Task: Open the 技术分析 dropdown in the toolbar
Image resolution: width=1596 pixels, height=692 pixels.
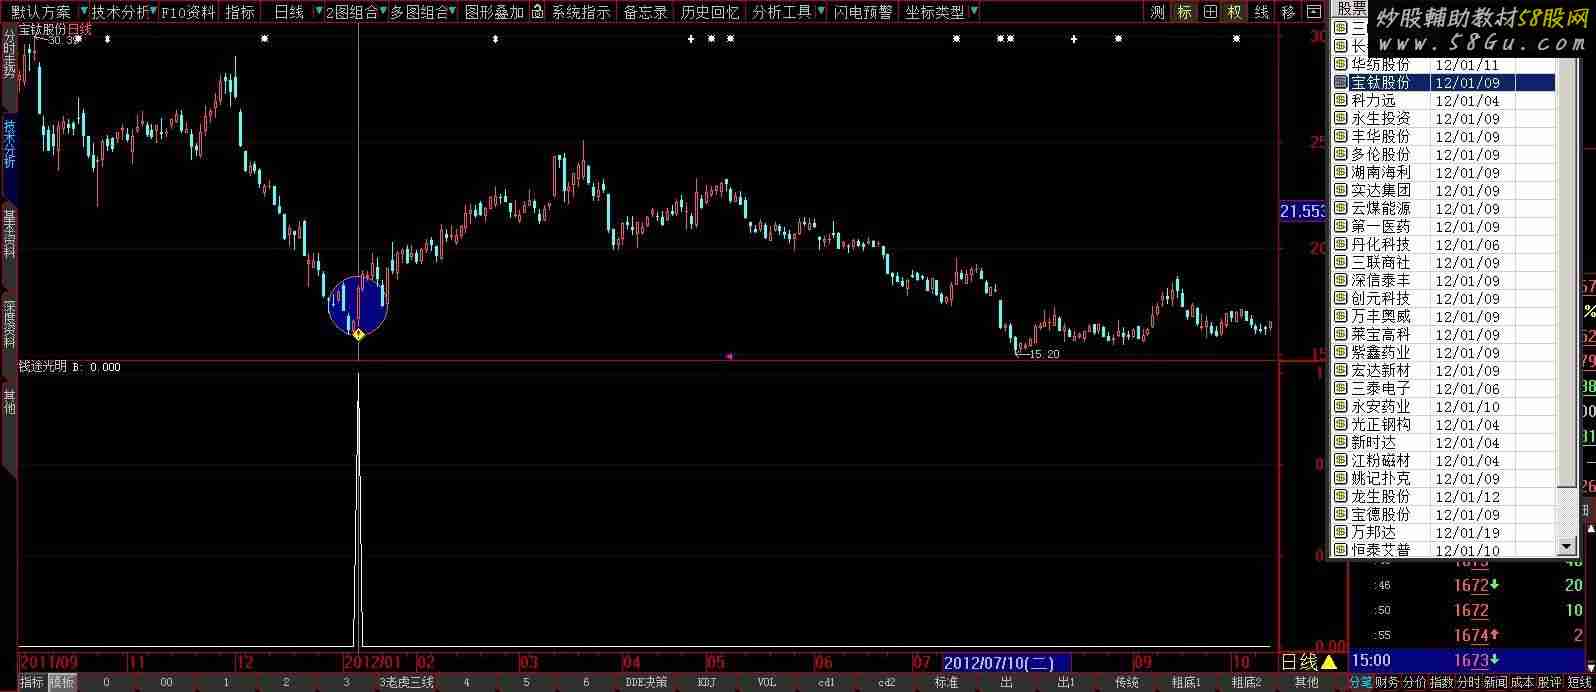Action: [x=124, y=12]
